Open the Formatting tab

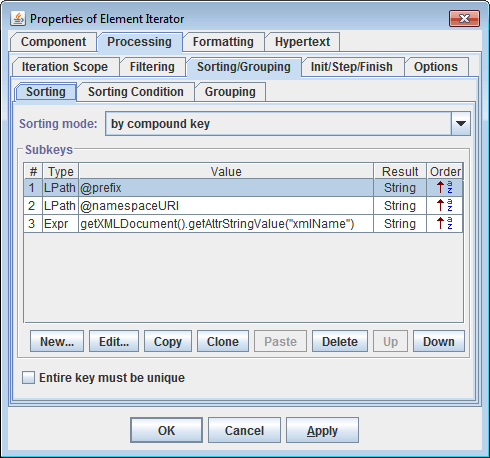coord(223,42)
